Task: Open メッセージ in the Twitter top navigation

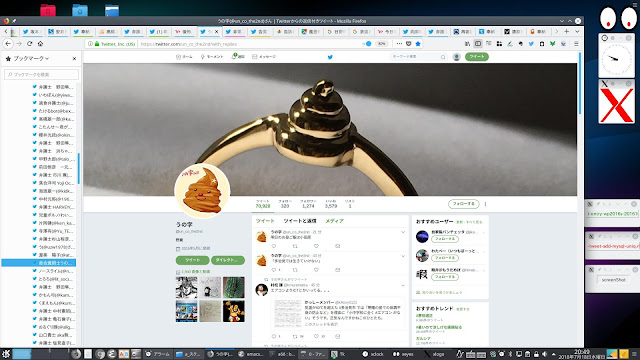Action: coord(264,57)
